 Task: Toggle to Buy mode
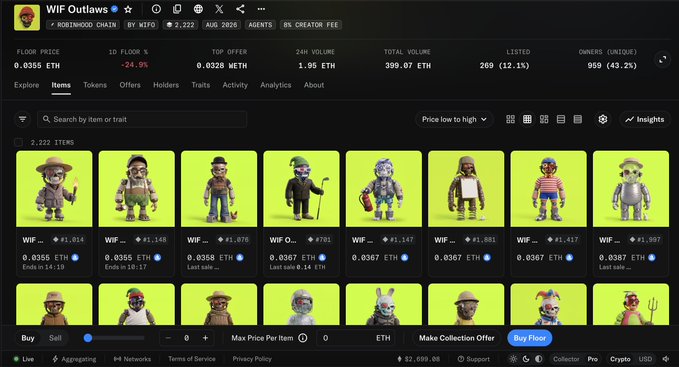28,338
